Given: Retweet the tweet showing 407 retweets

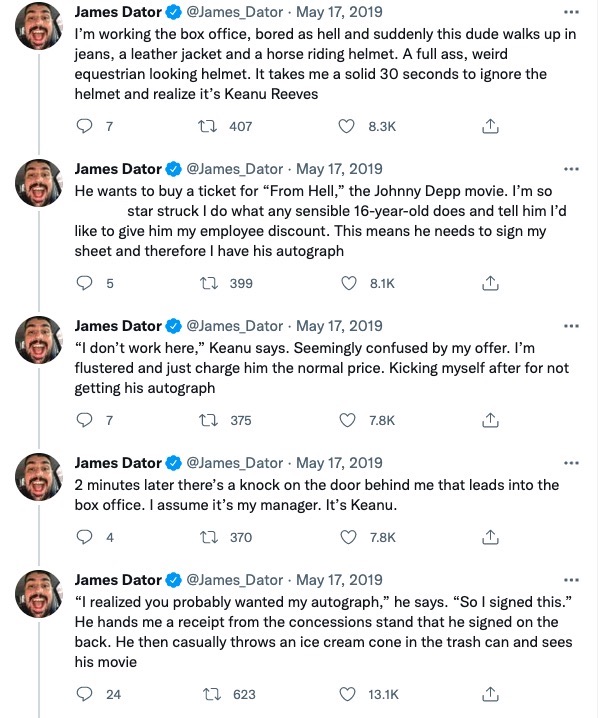Looking at the screenshot, I should tap(207, 126).
